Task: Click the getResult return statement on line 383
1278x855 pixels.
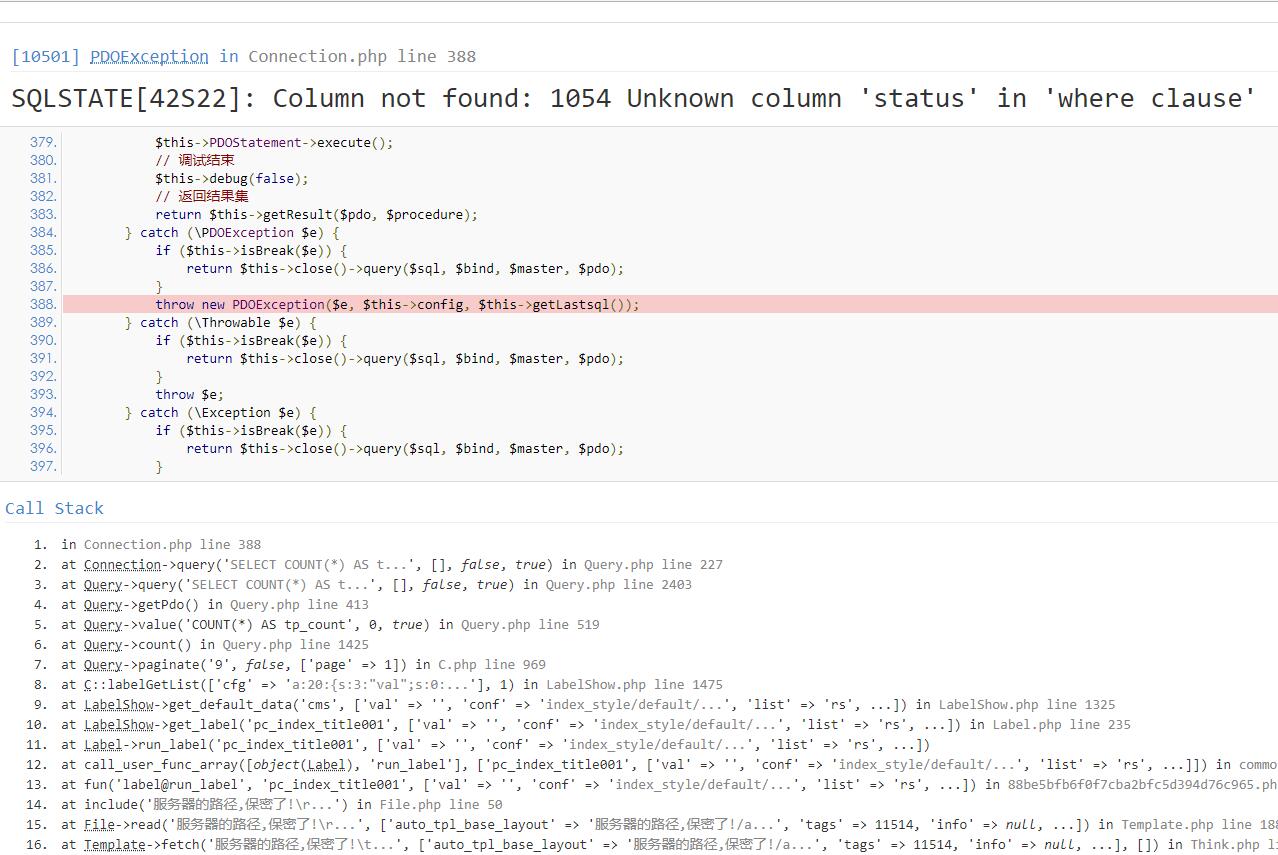Action: point(316,214)
